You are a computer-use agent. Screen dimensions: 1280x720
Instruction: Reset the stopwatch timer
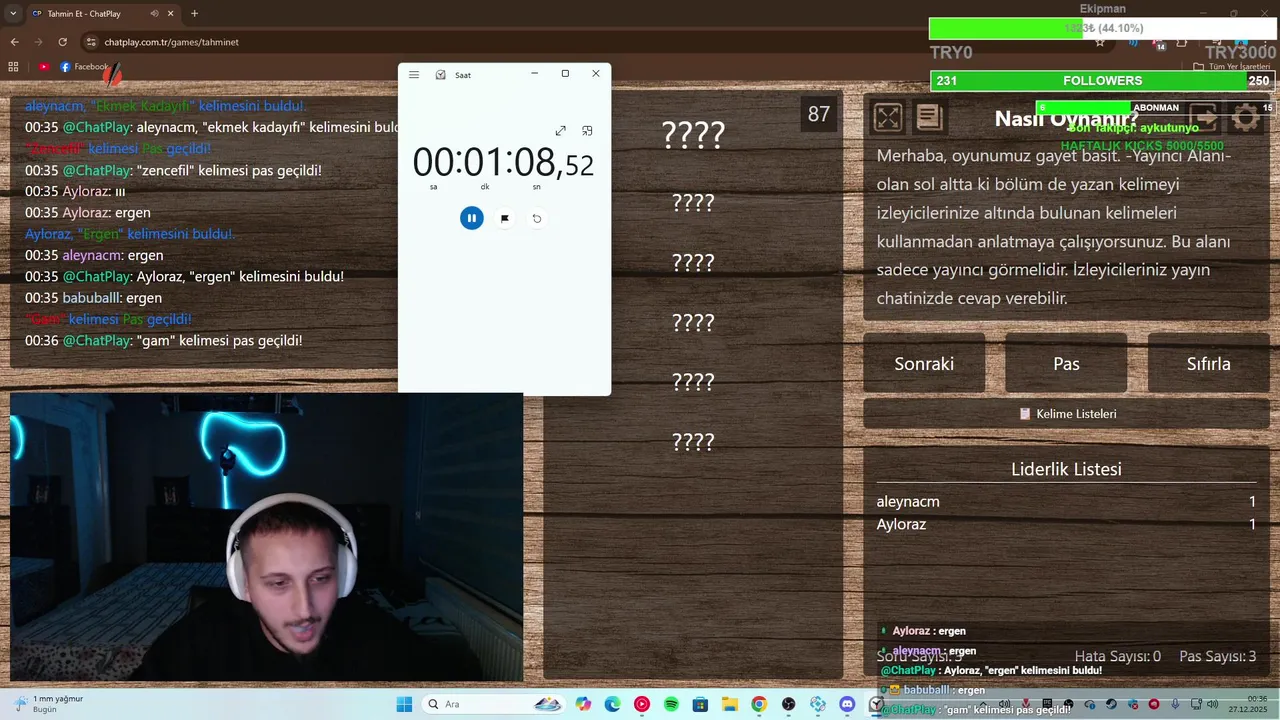coord(537,218)
